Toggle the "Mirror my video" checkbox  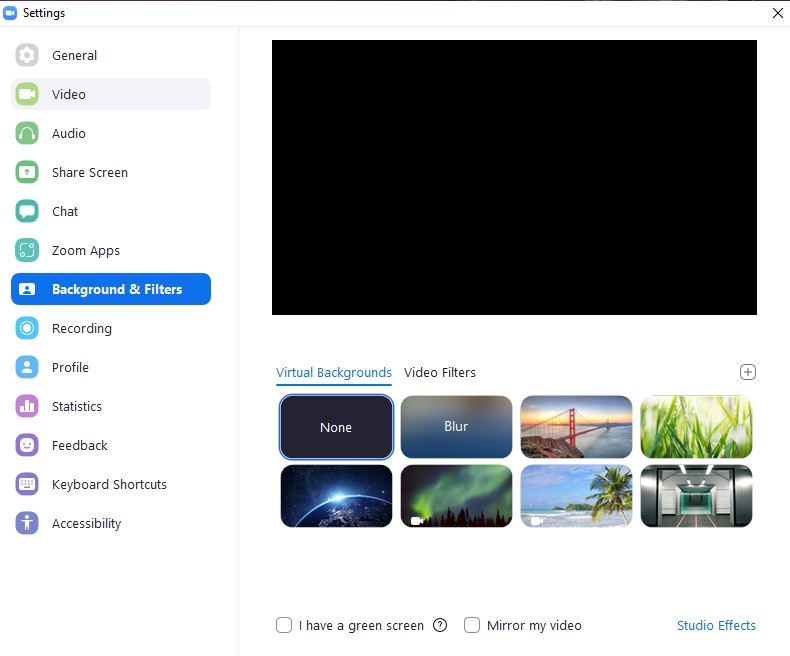(472, 625)
